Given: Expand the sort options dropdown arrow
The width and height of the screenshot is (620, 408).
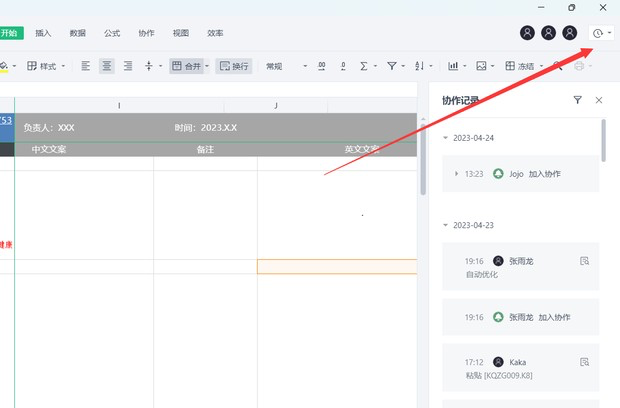Looking at the screenshot, I should (431, 66).
